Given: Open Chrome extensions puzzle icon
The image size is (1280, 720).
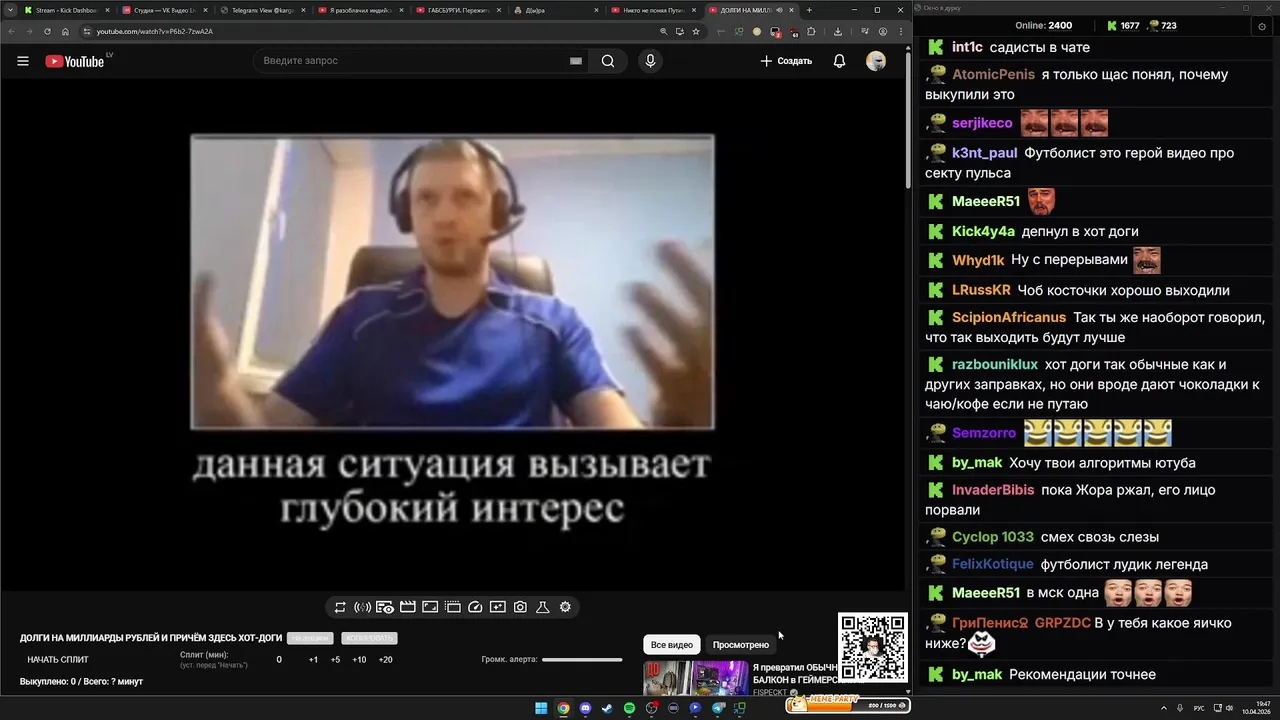Looking at the screenshot, I should pos(810,31).
